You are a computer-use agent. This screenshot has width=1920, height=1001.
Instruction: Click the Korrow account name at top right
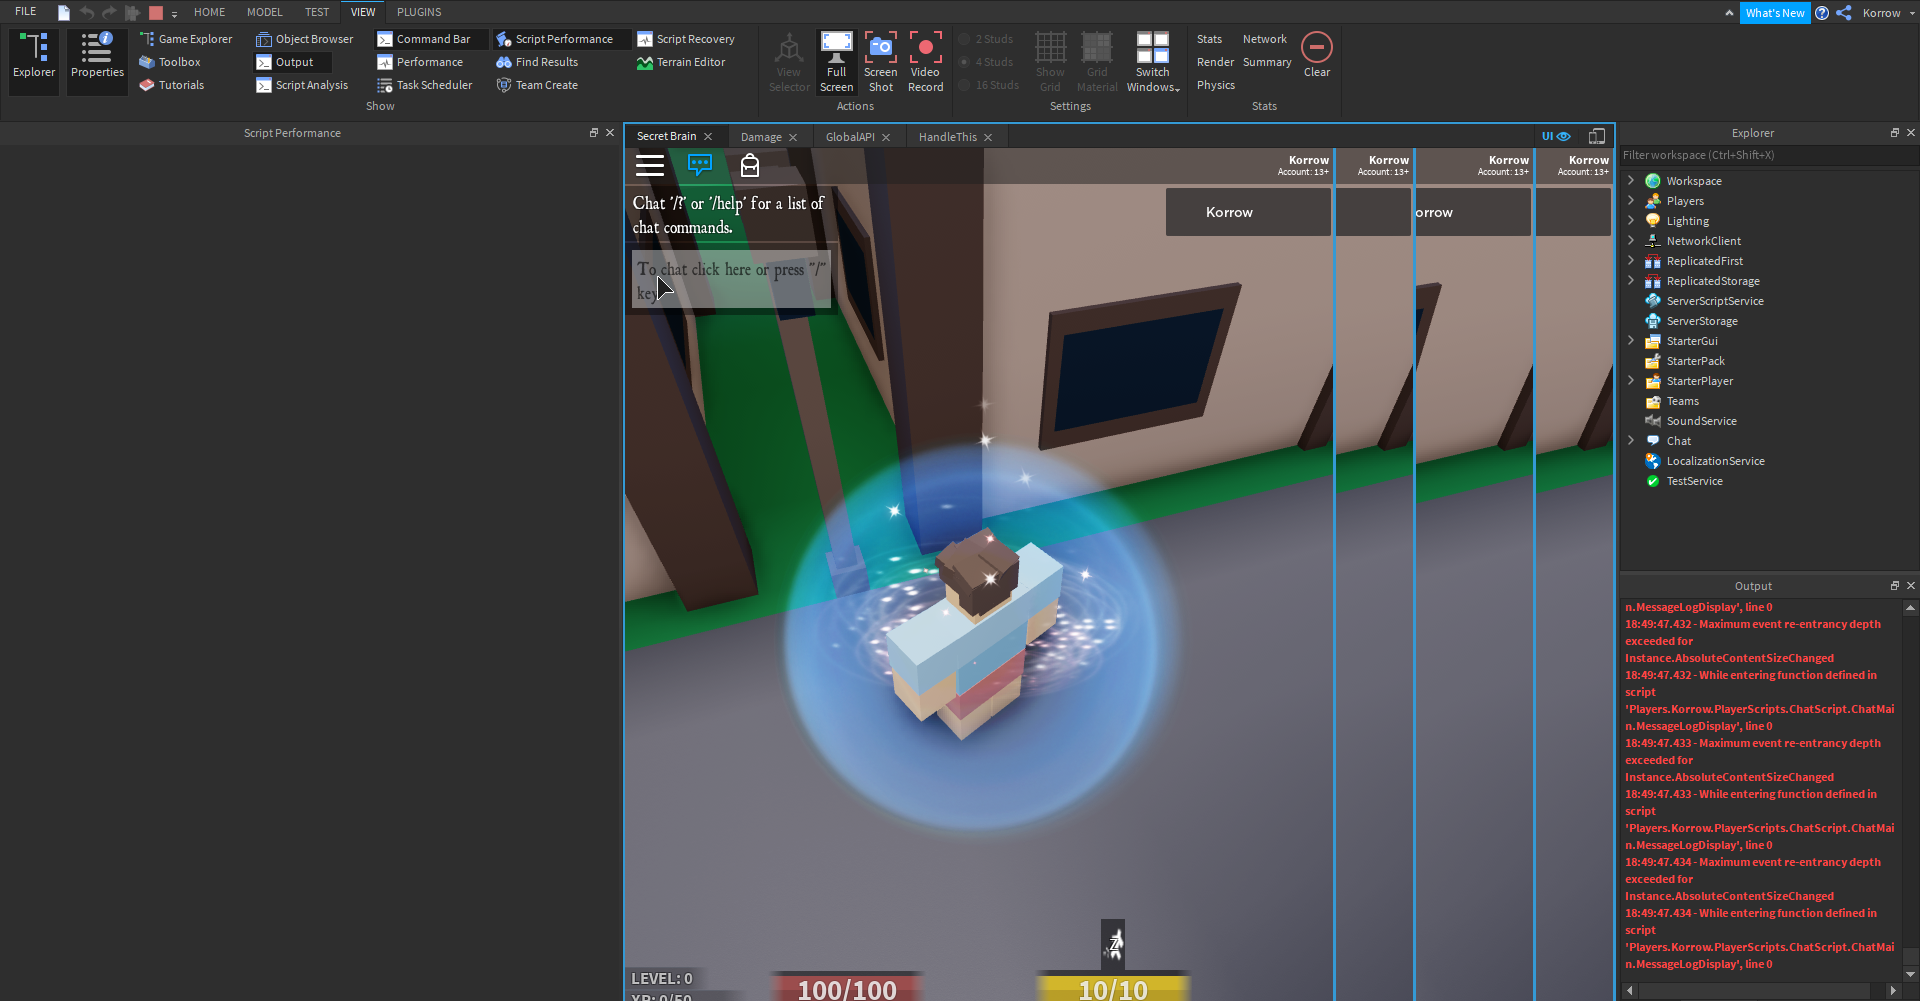1881,13
